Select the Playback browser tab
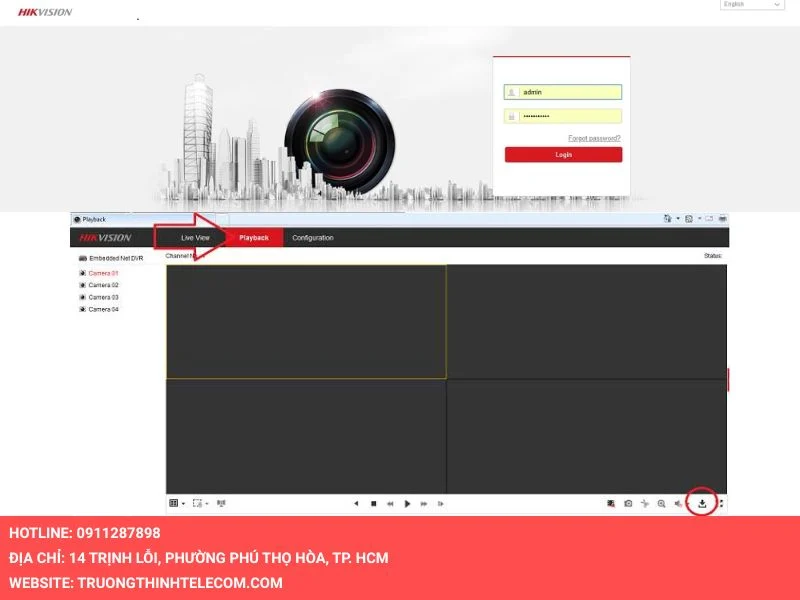 144,219
